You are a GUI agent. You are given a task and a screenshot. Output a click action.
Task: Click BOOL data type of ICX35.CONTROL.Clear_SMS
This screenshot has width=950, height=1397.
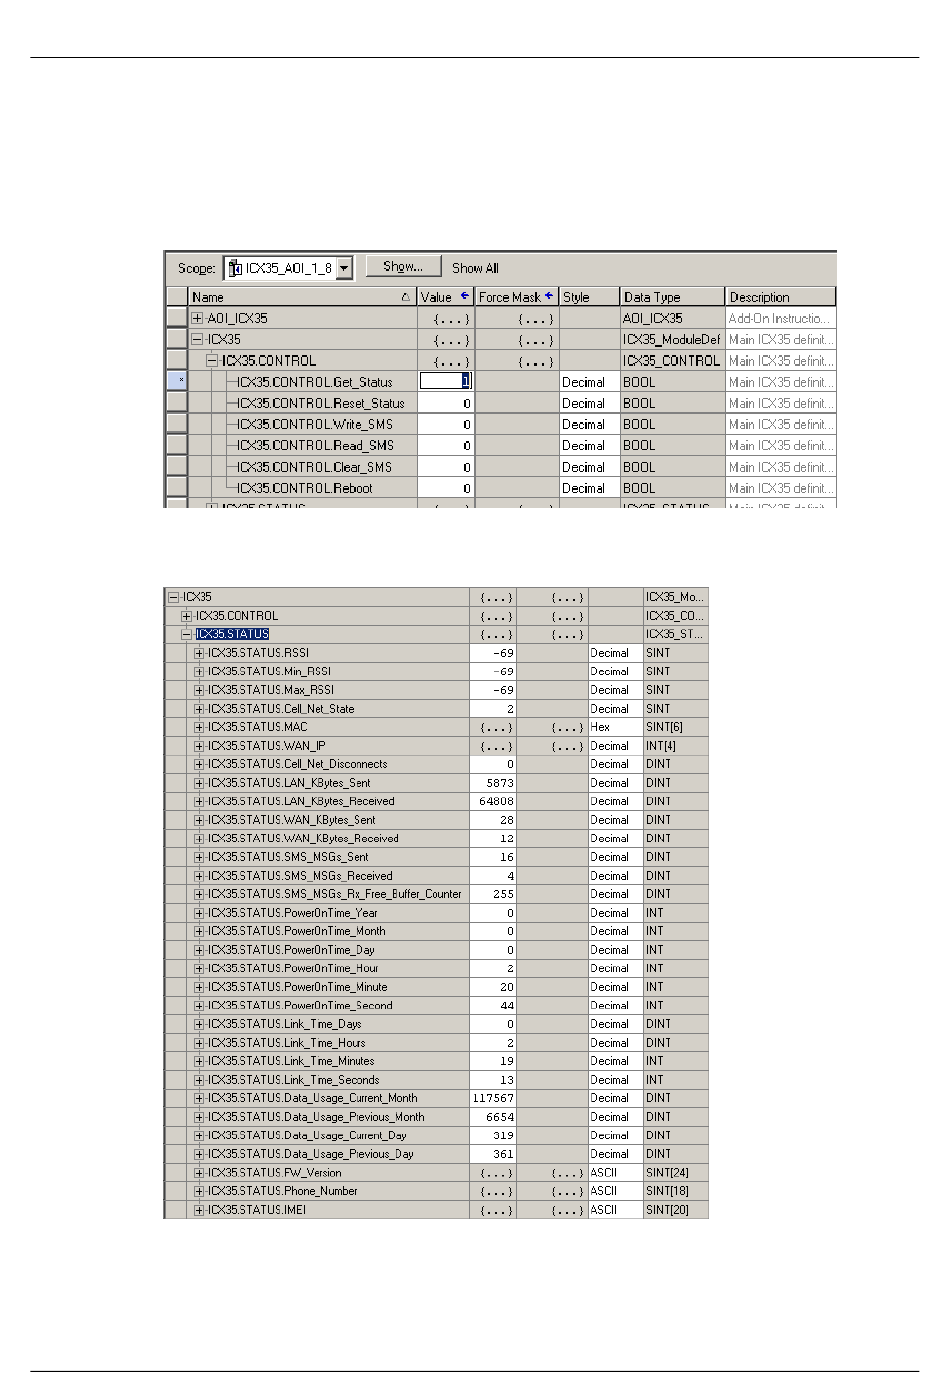coord(672,467)
